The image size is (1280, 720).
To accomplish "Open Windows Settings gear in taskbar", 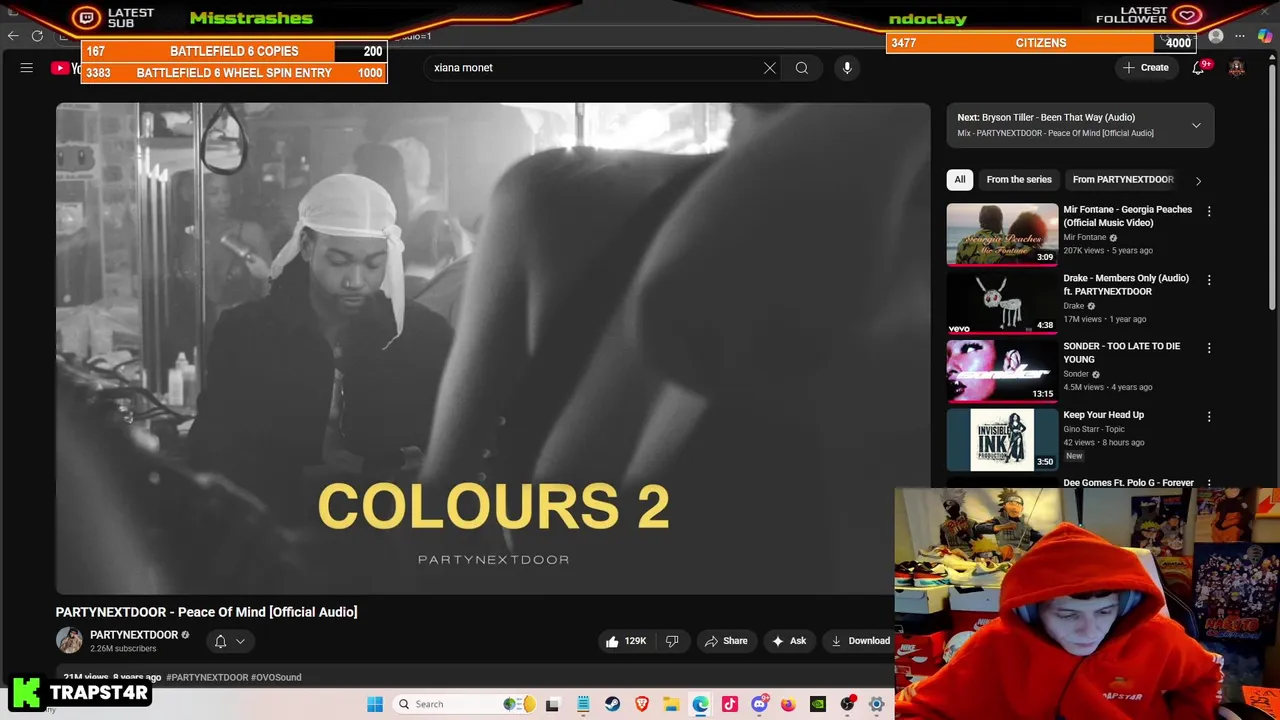I will 877,704.
